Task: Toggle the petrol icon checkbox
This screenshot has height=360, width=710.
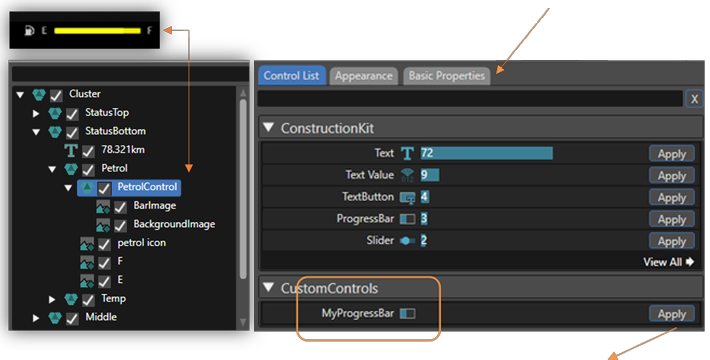Action: (x=104, y=244)
